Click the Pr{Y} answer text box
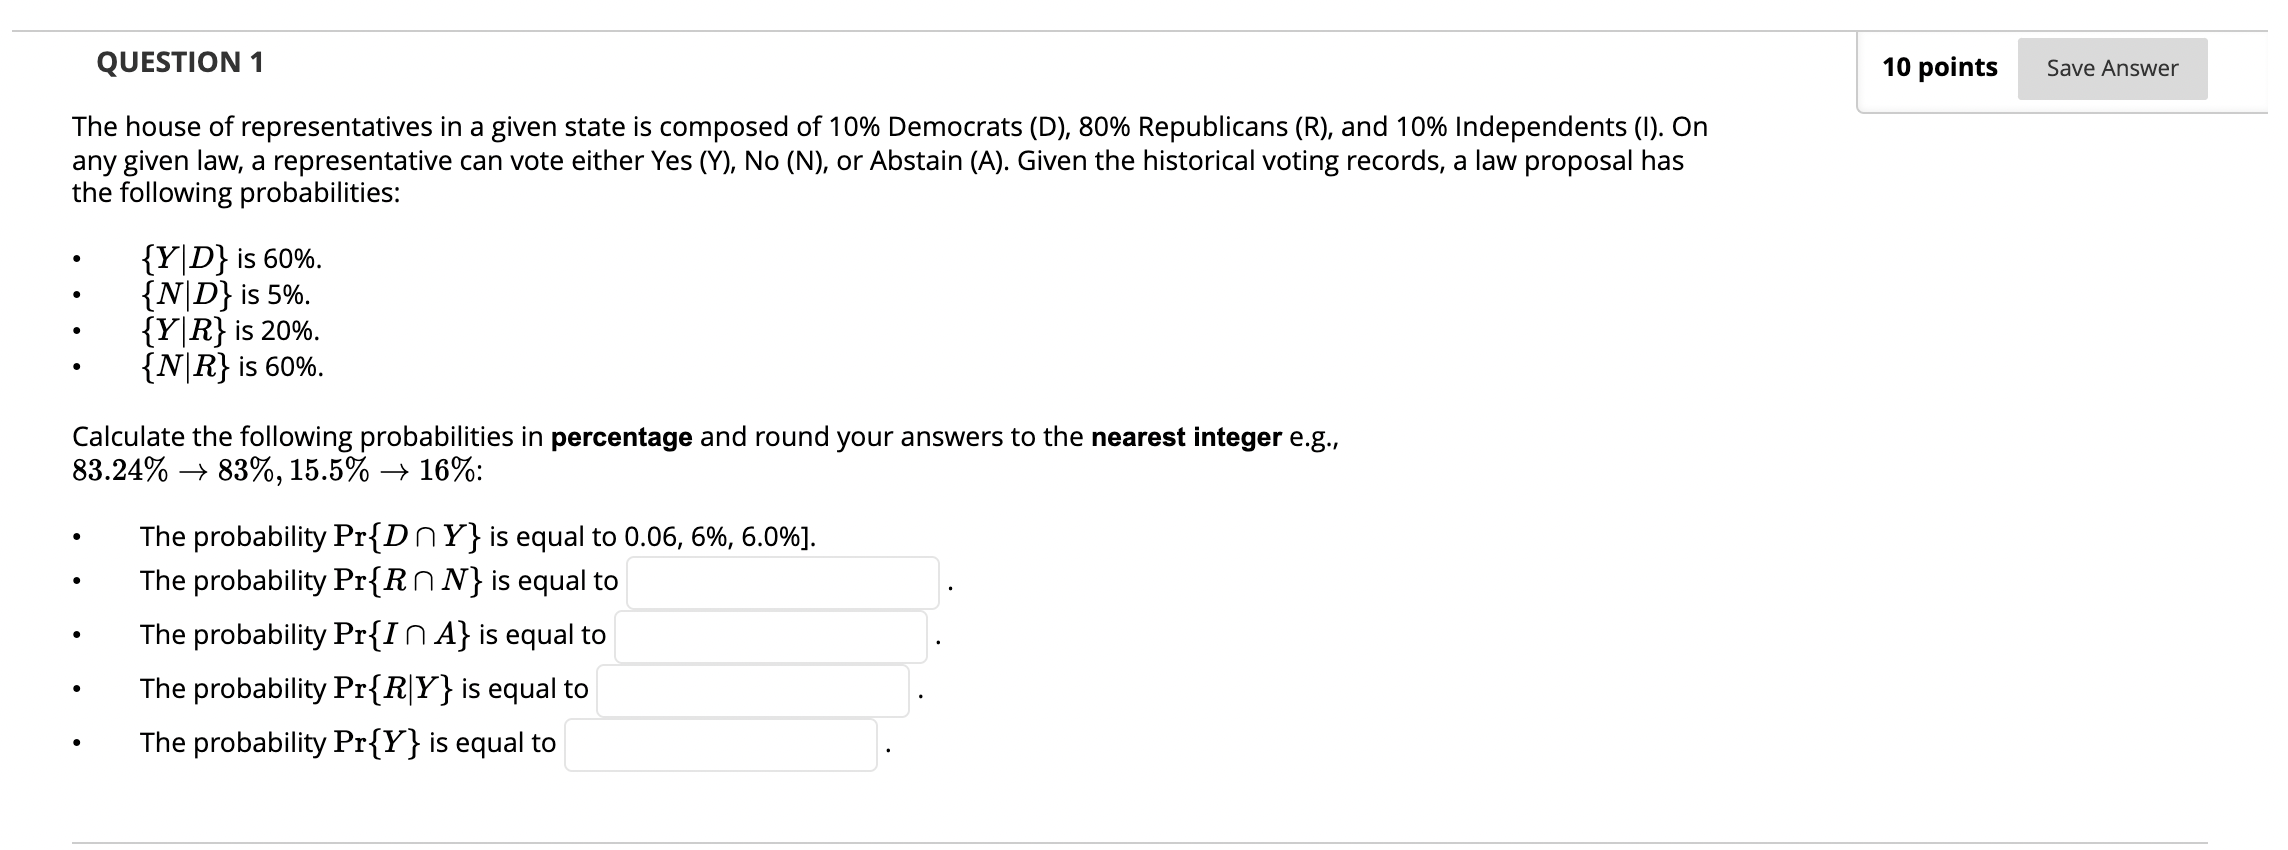Image resolution: width=2288 pixels, height=850 pixels. [x=721, y=745]
